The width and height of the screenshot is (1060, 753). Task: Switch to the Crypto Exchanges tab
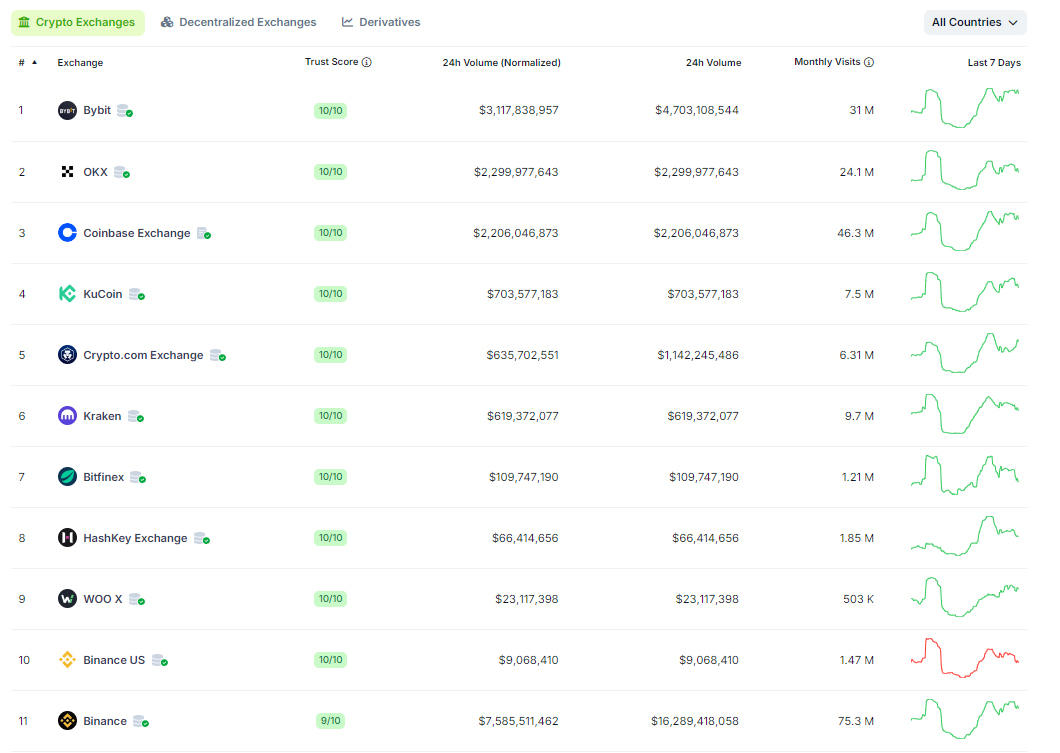click(x=77, y=22)
